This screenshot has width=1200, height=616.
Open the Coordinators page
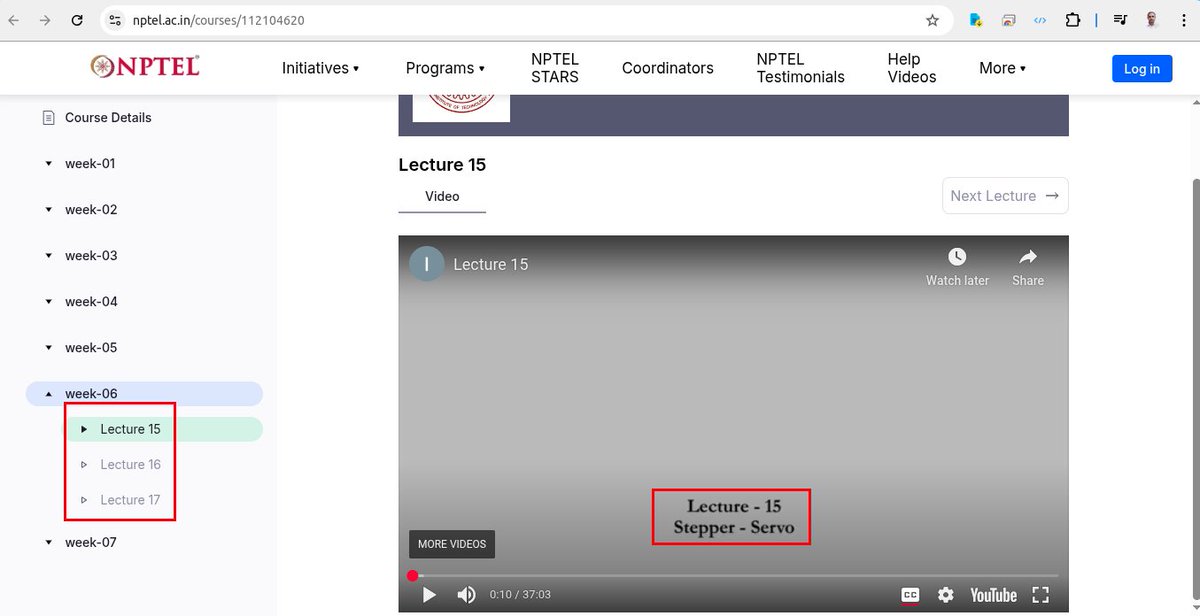[x=668, y=68]
